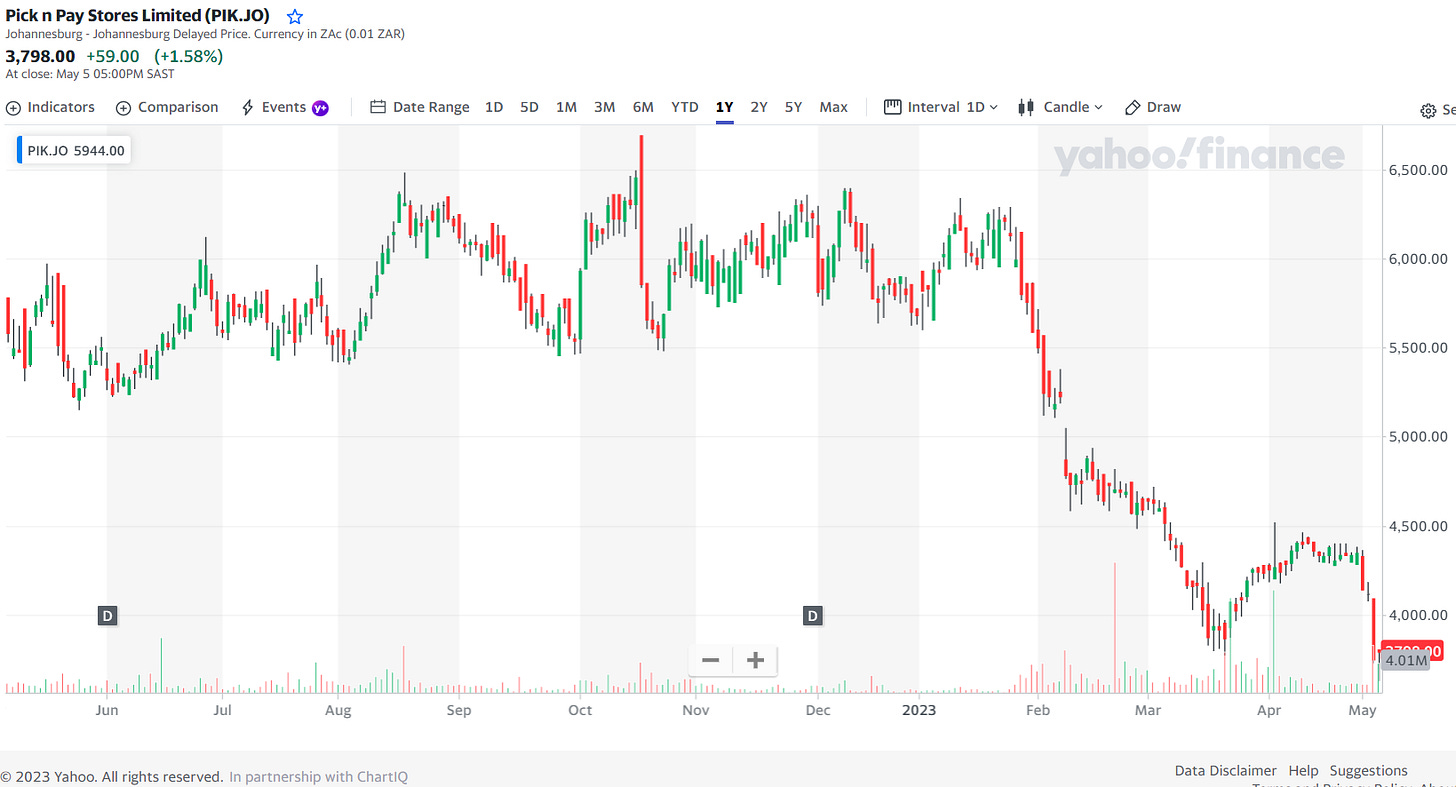Click the 'In partnership with ChartIQ' text
The image size is (1456, 787).
coord(318,777)
